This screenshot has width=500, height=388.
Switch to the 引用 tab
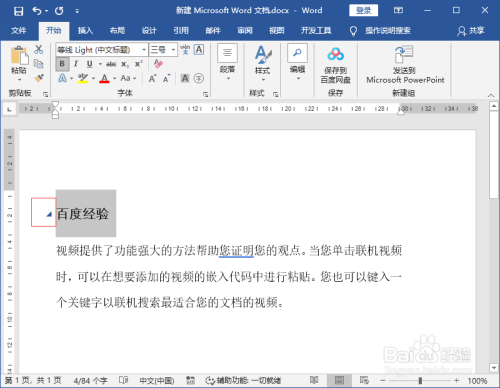click(x=181, y=31)
